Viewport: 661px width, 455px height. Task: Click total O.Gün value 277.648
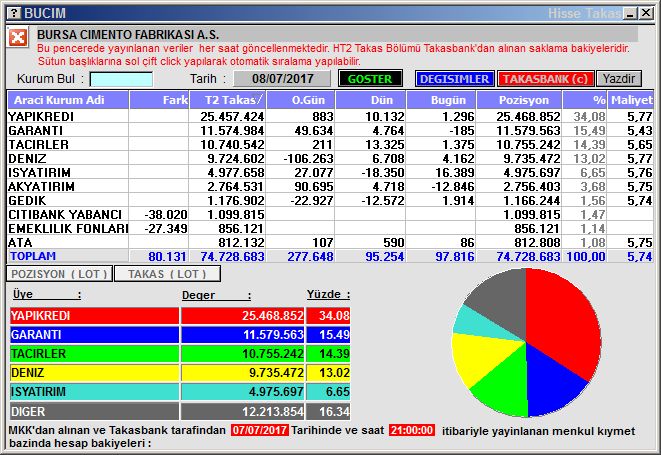point(310,256)
